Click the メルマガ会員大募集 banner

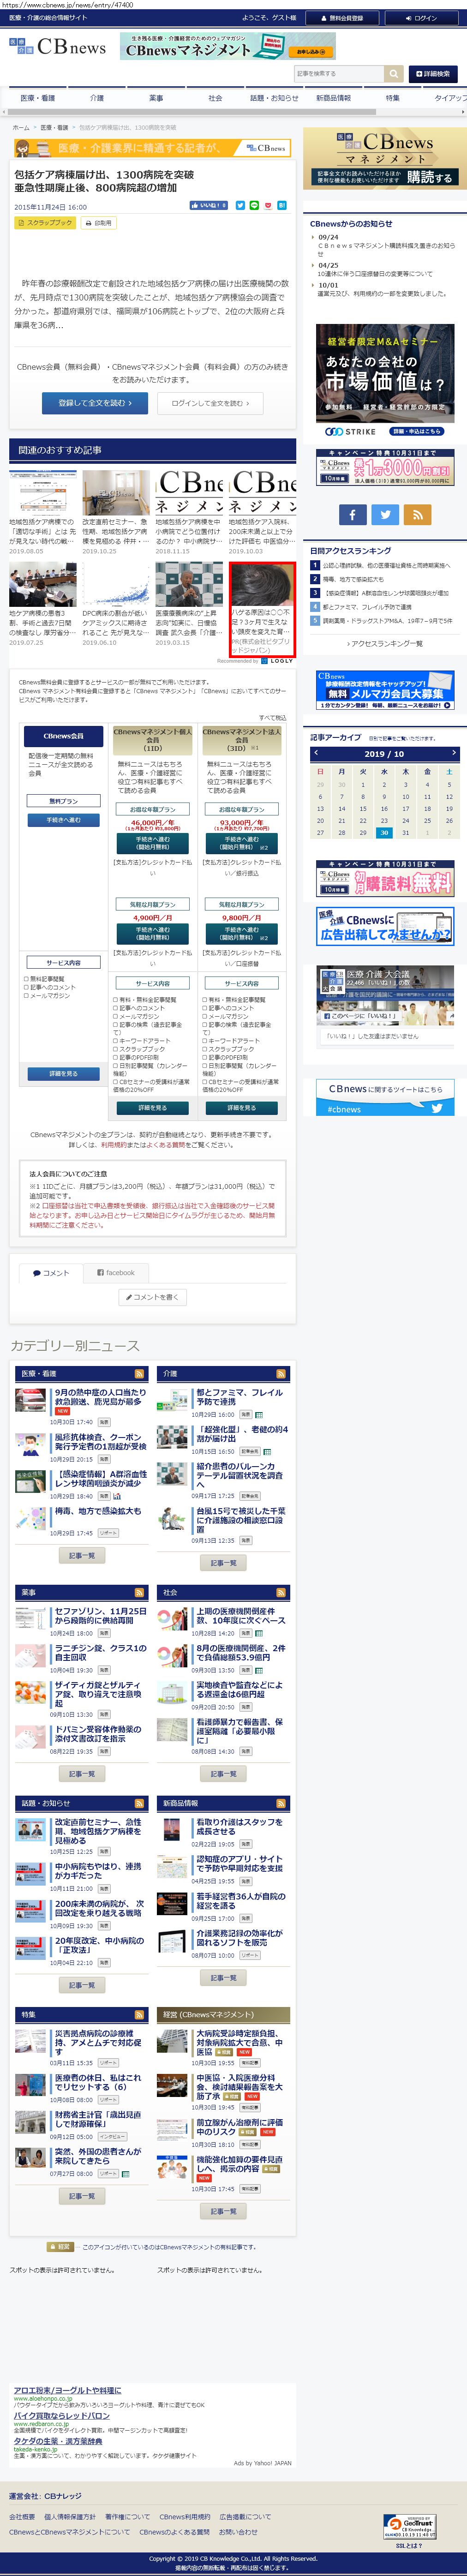click(385, 691)
